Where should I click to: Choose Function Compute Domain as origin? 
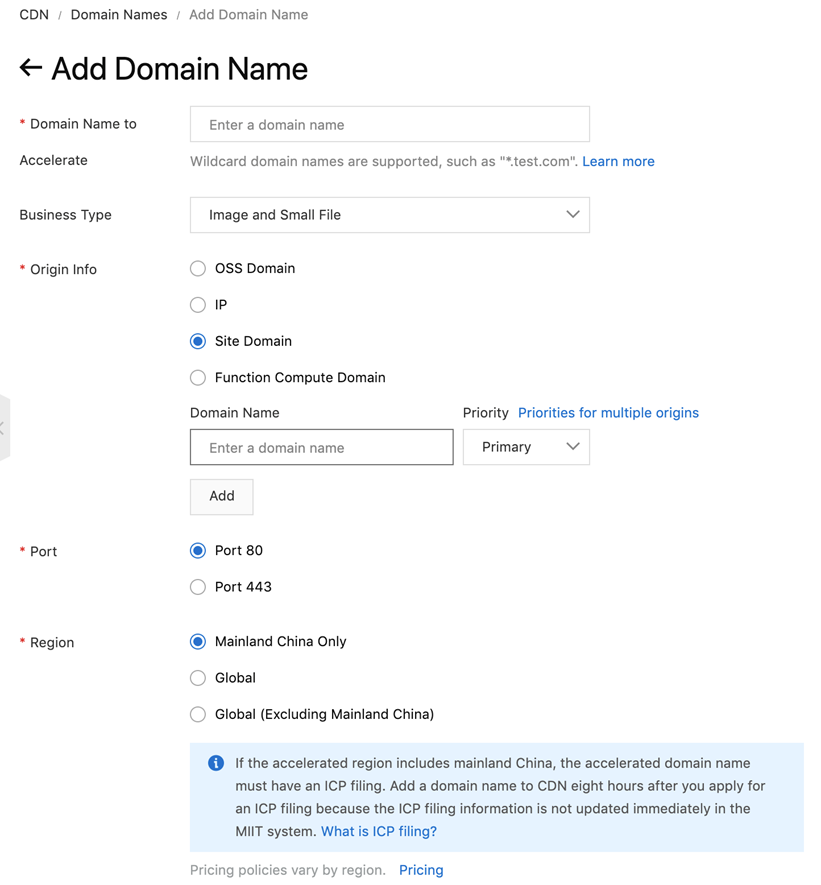click(198, 378)
